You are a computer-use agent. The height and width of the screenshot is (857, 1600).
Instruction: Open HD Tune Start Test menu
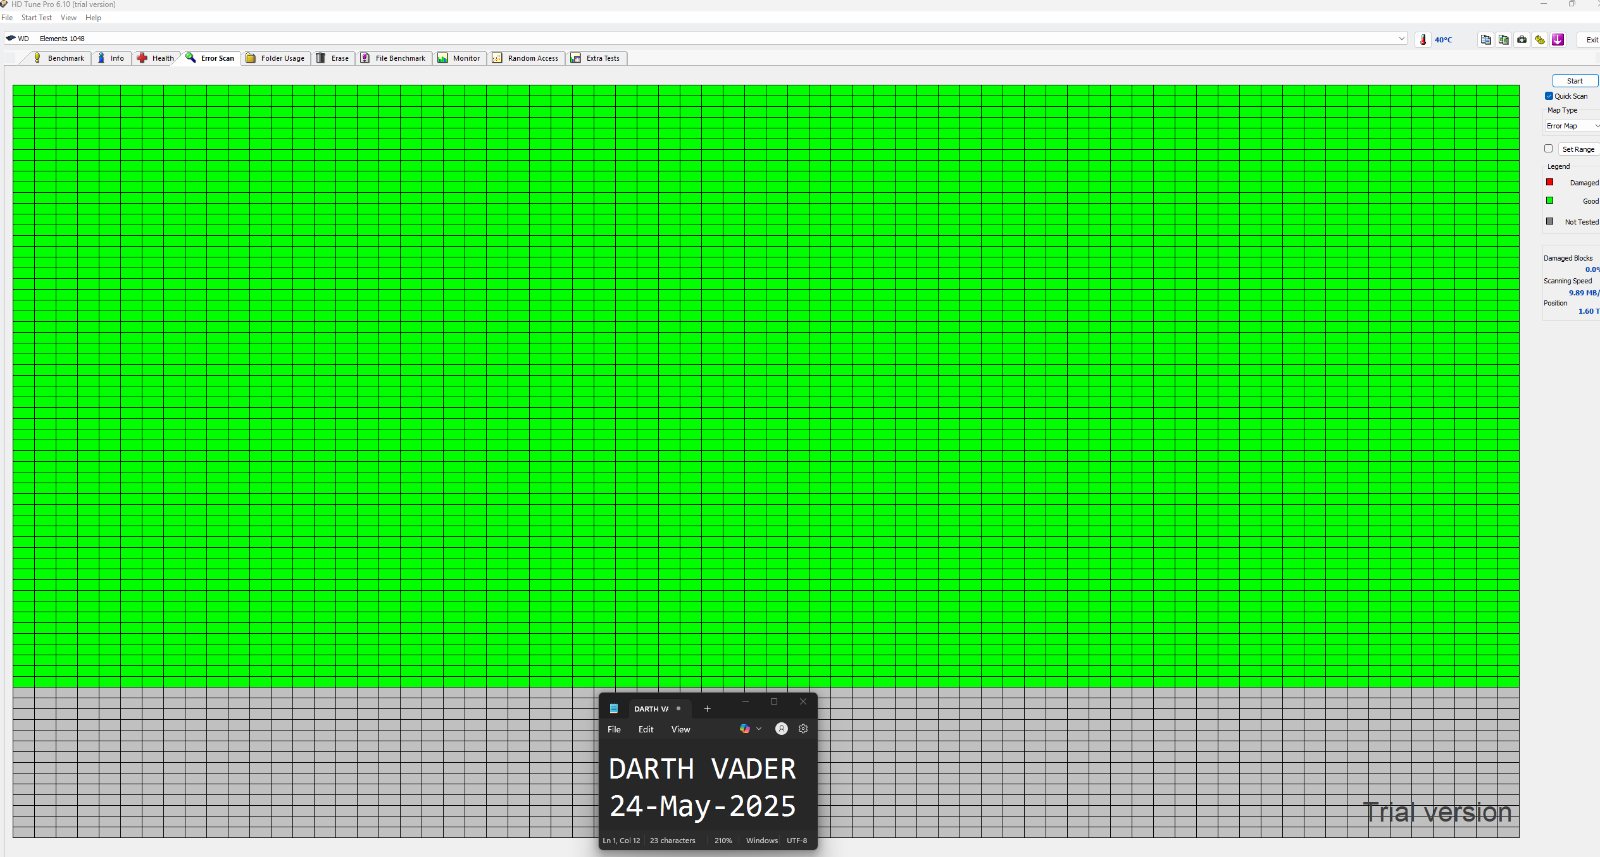pos(36,18)
